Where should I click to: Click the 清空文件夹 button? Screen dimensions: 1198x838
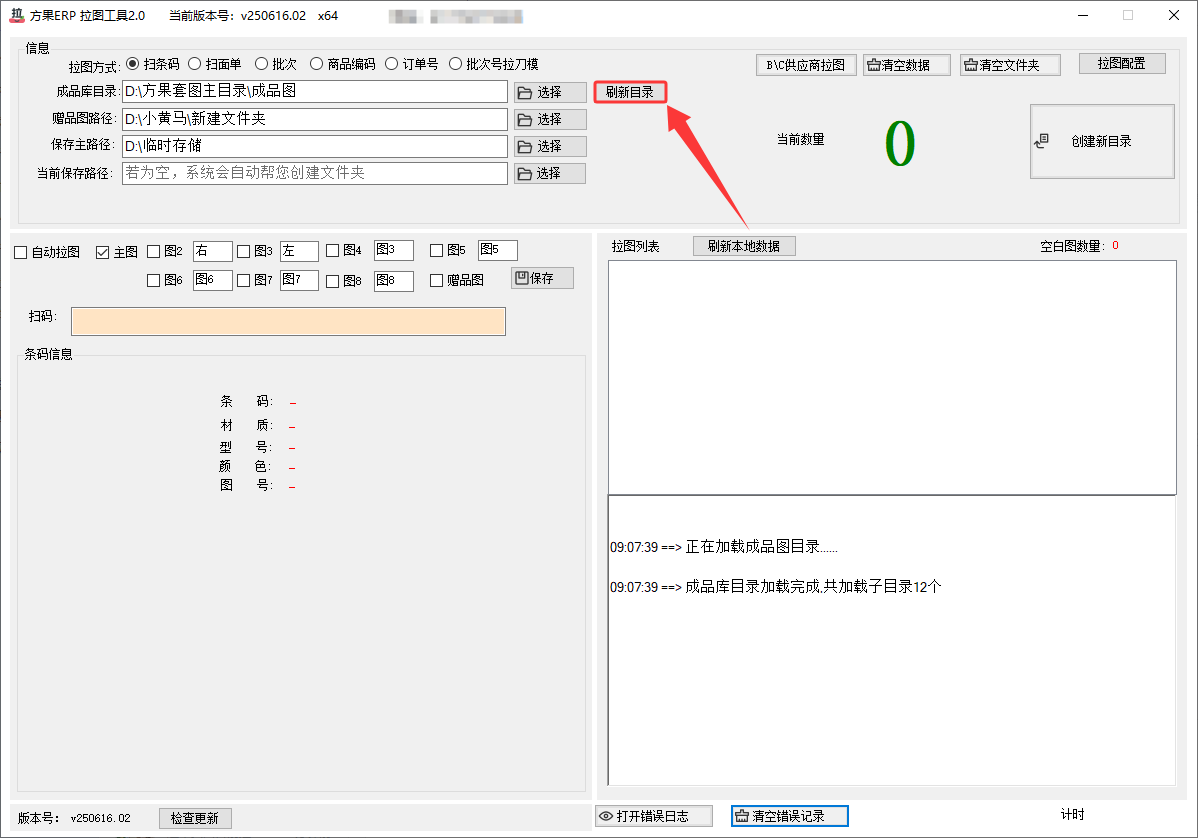[x=1010, y=65]
